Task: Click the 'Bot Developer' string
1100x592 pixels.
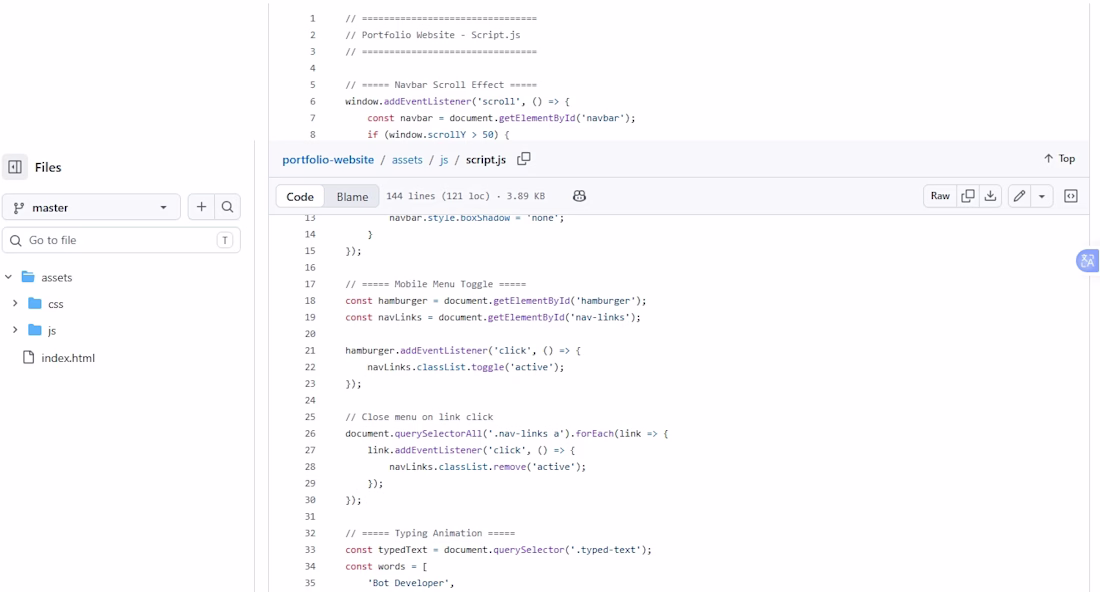Action: (x=410, y=583)
